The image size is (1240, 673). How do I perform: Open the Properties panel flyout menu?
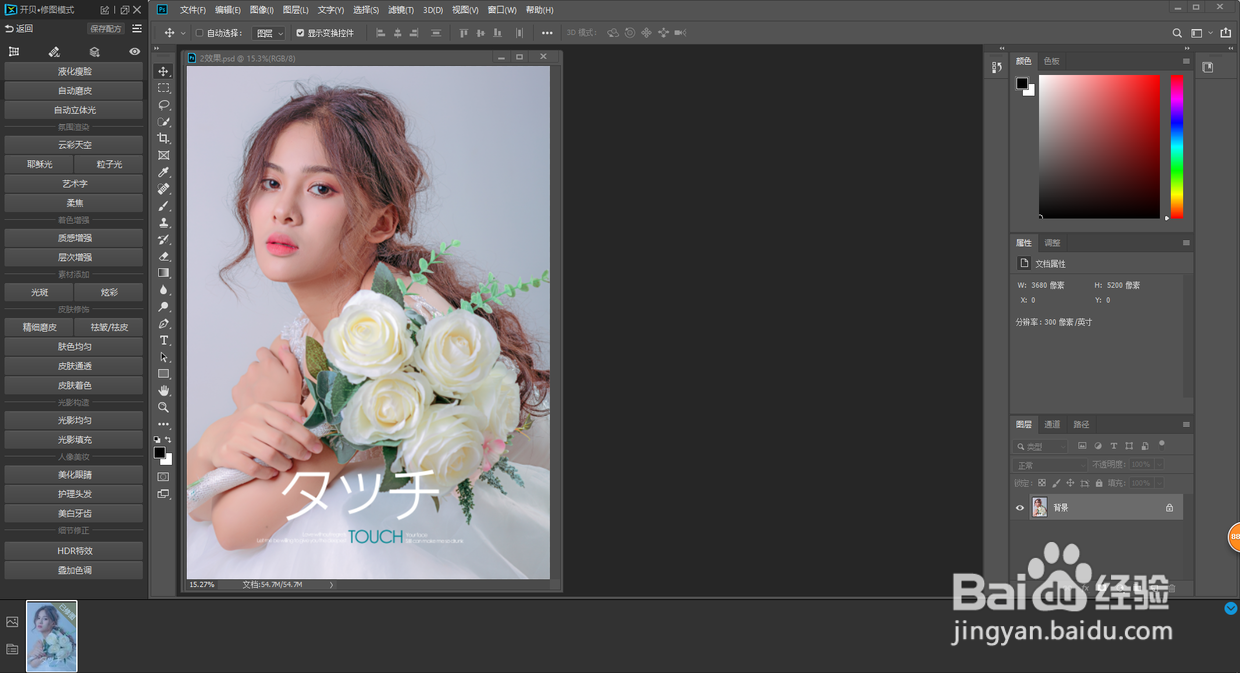[1186, 243]
